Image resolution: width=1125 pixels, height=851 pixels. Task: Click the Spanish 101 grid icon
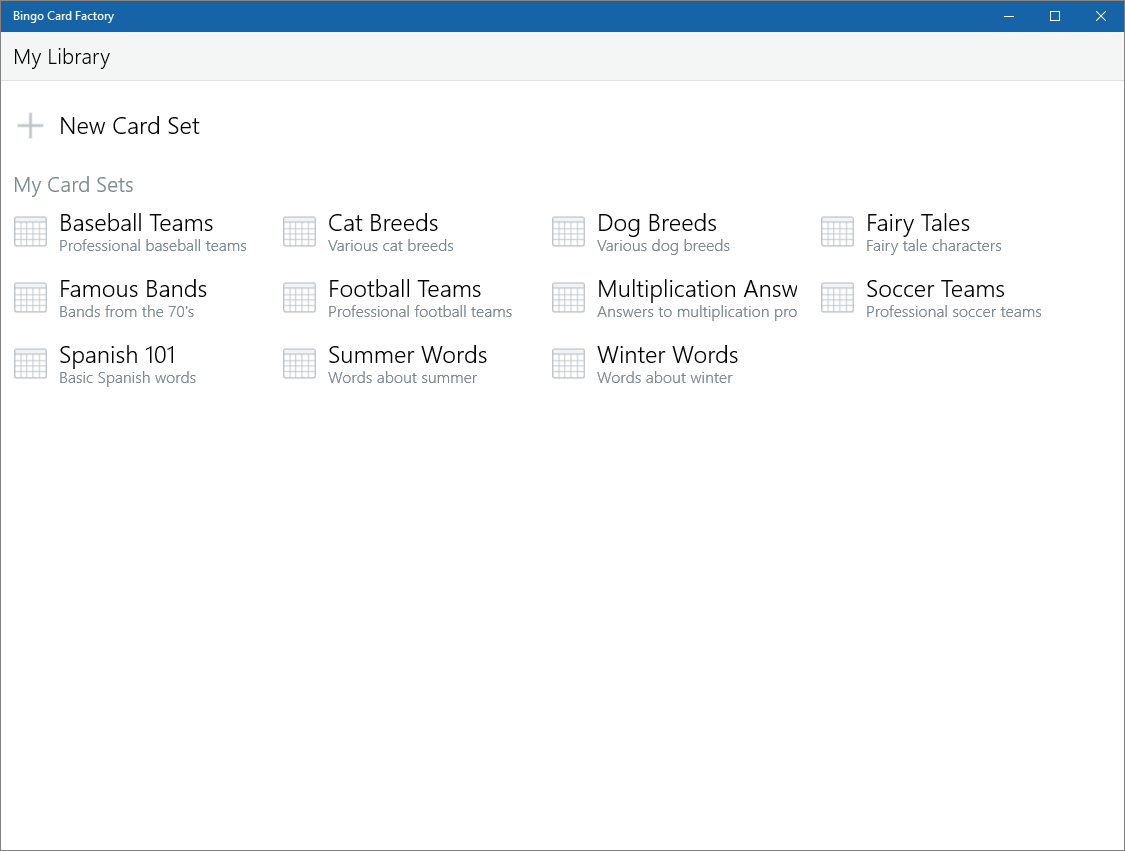coord(30,364)
